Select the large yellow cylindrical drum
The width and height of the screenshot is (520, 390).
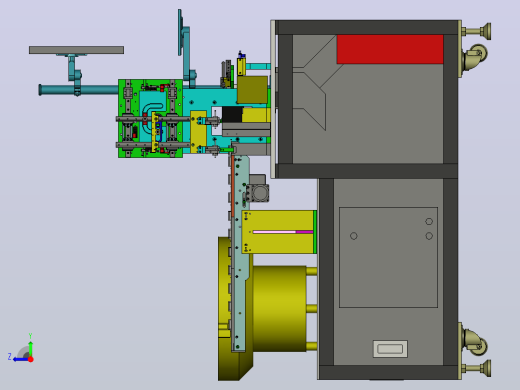point(279,308)
